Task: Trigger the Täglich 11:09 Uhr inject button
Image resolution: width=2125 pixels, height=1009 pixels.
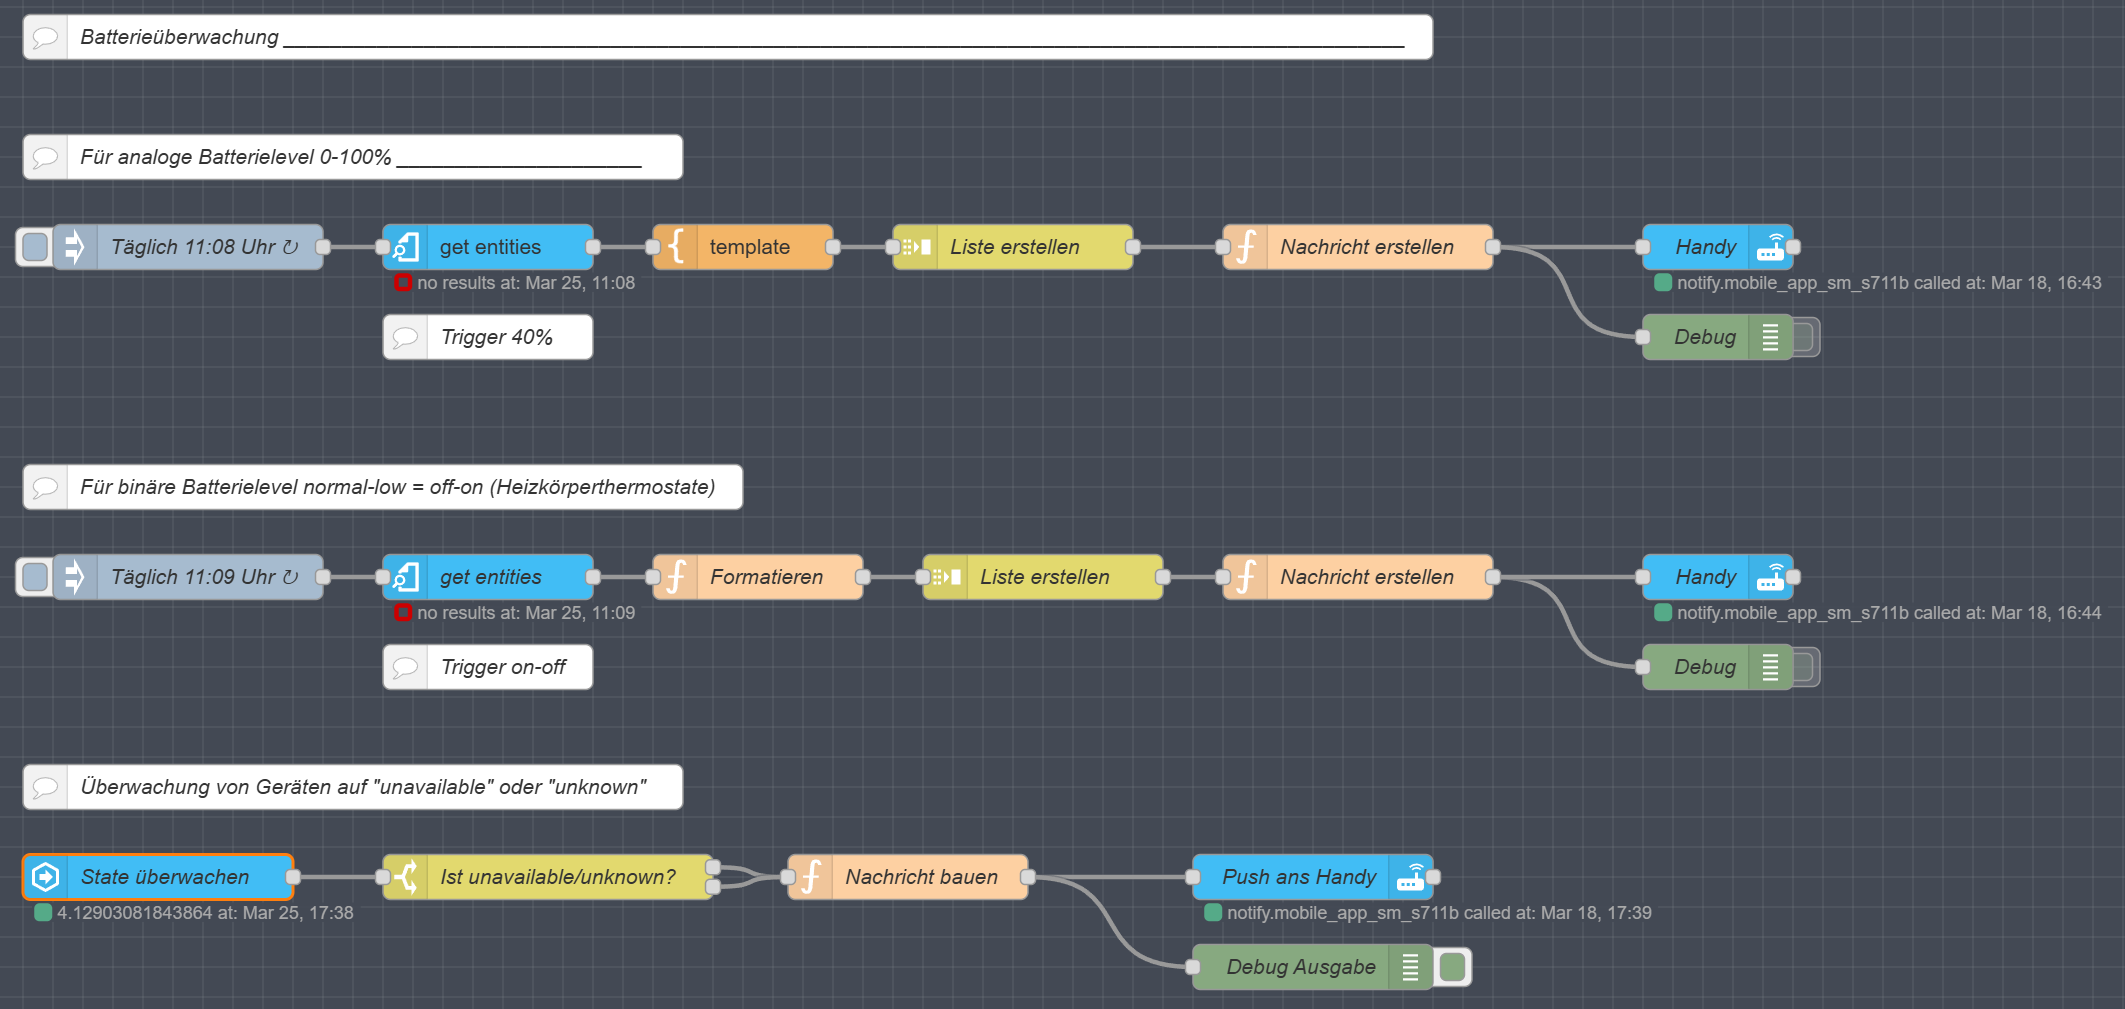Action: 35,577
